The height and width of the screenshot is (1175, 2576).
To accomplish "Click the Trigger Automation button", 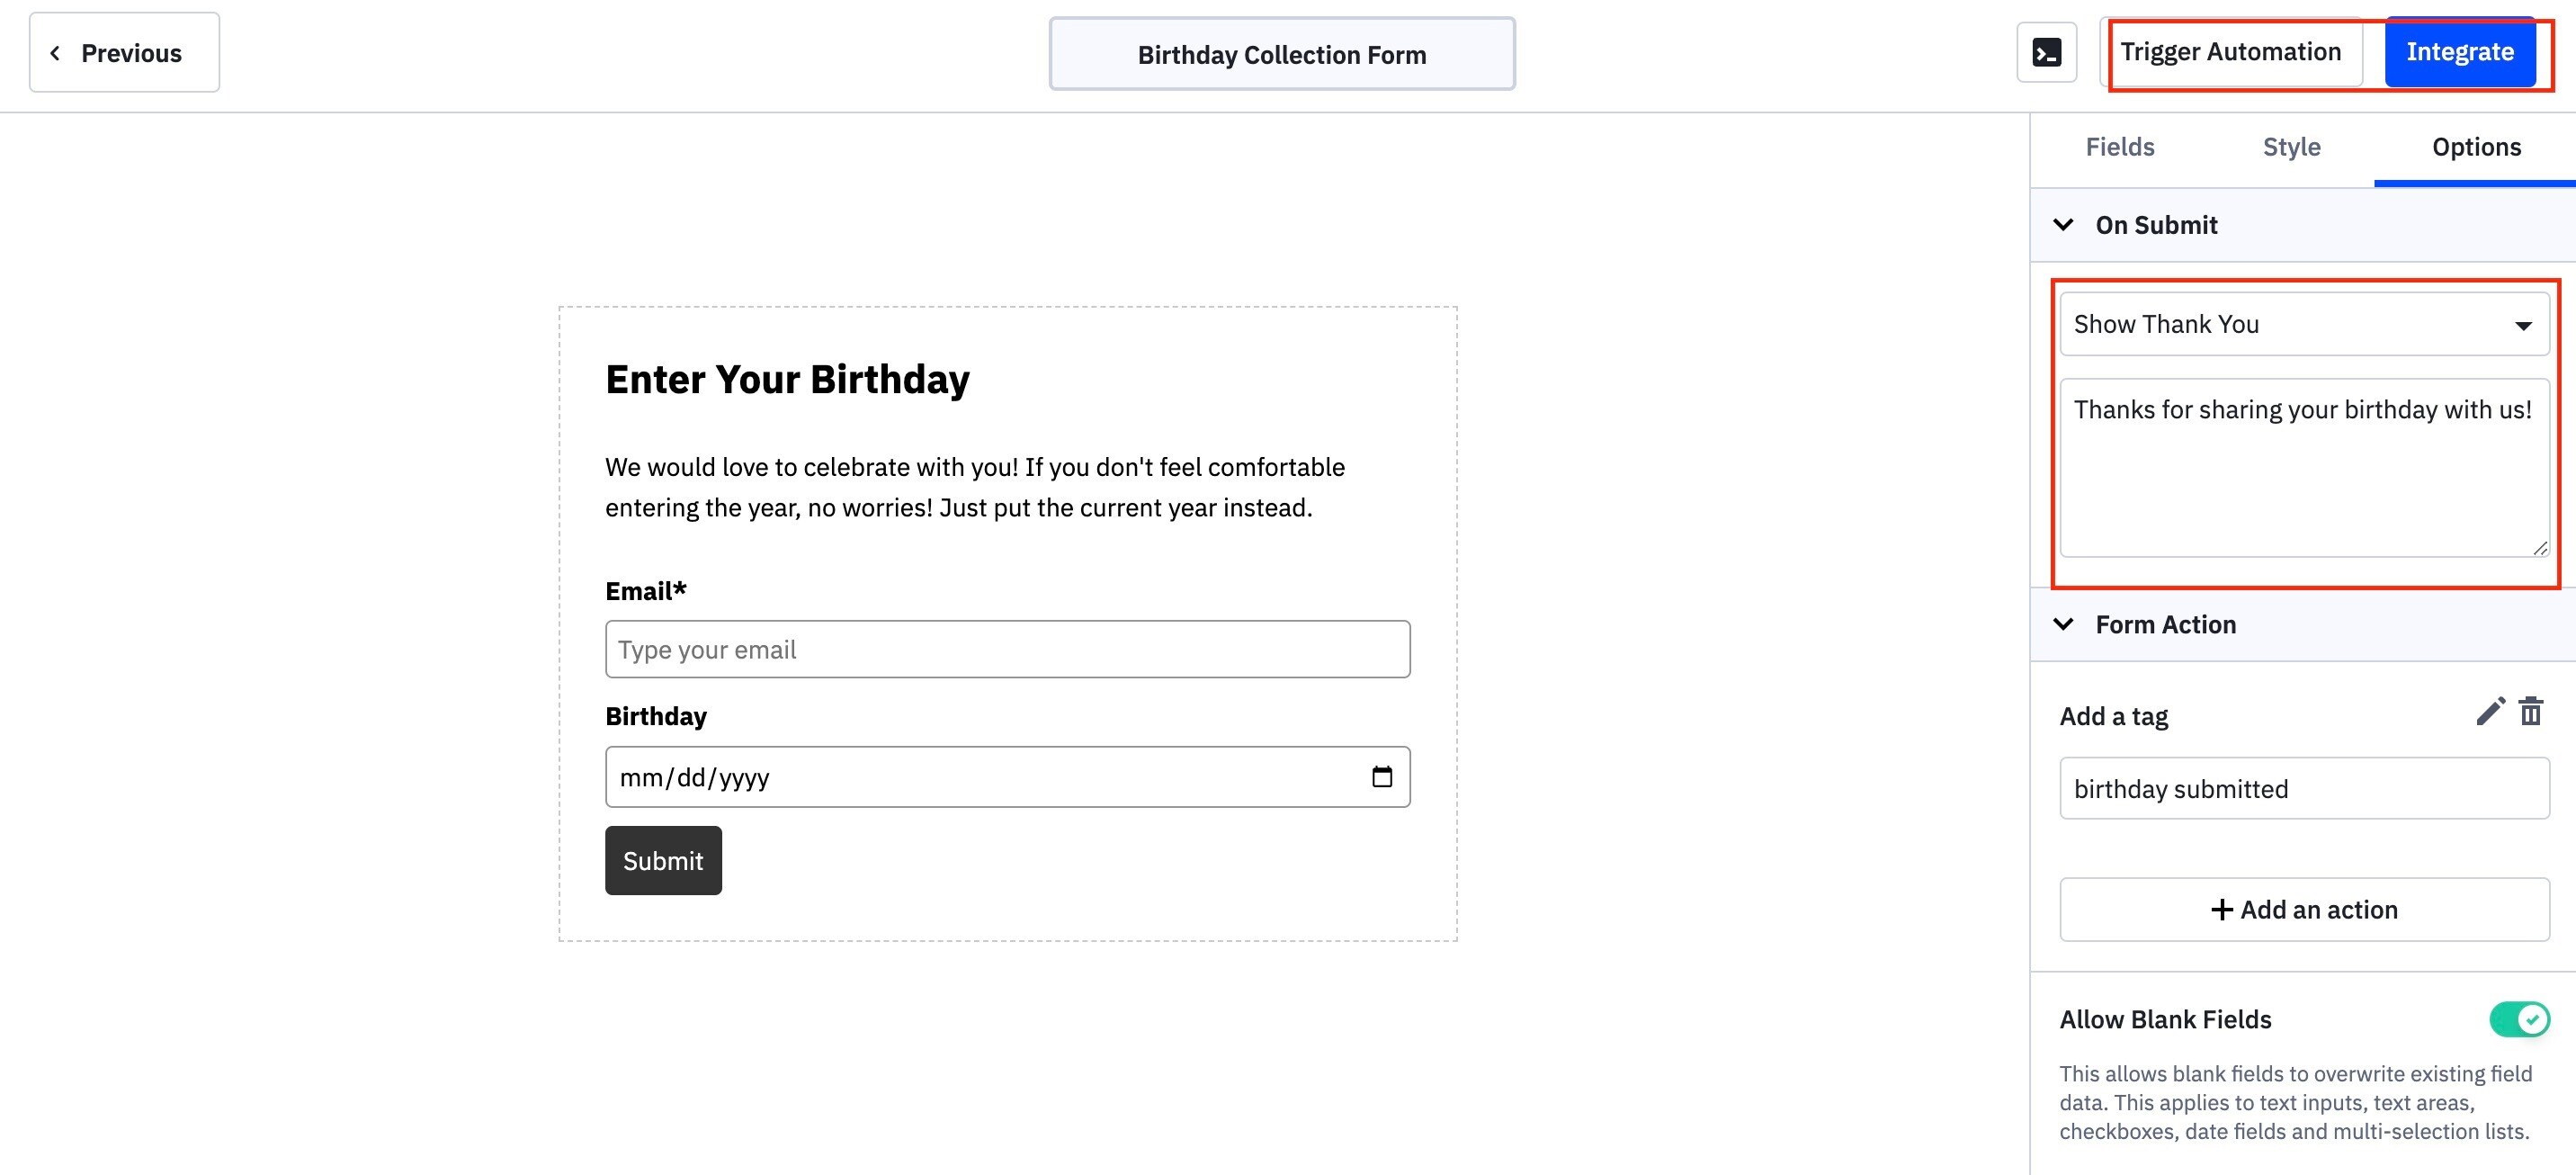I will tap(2231, 52).
